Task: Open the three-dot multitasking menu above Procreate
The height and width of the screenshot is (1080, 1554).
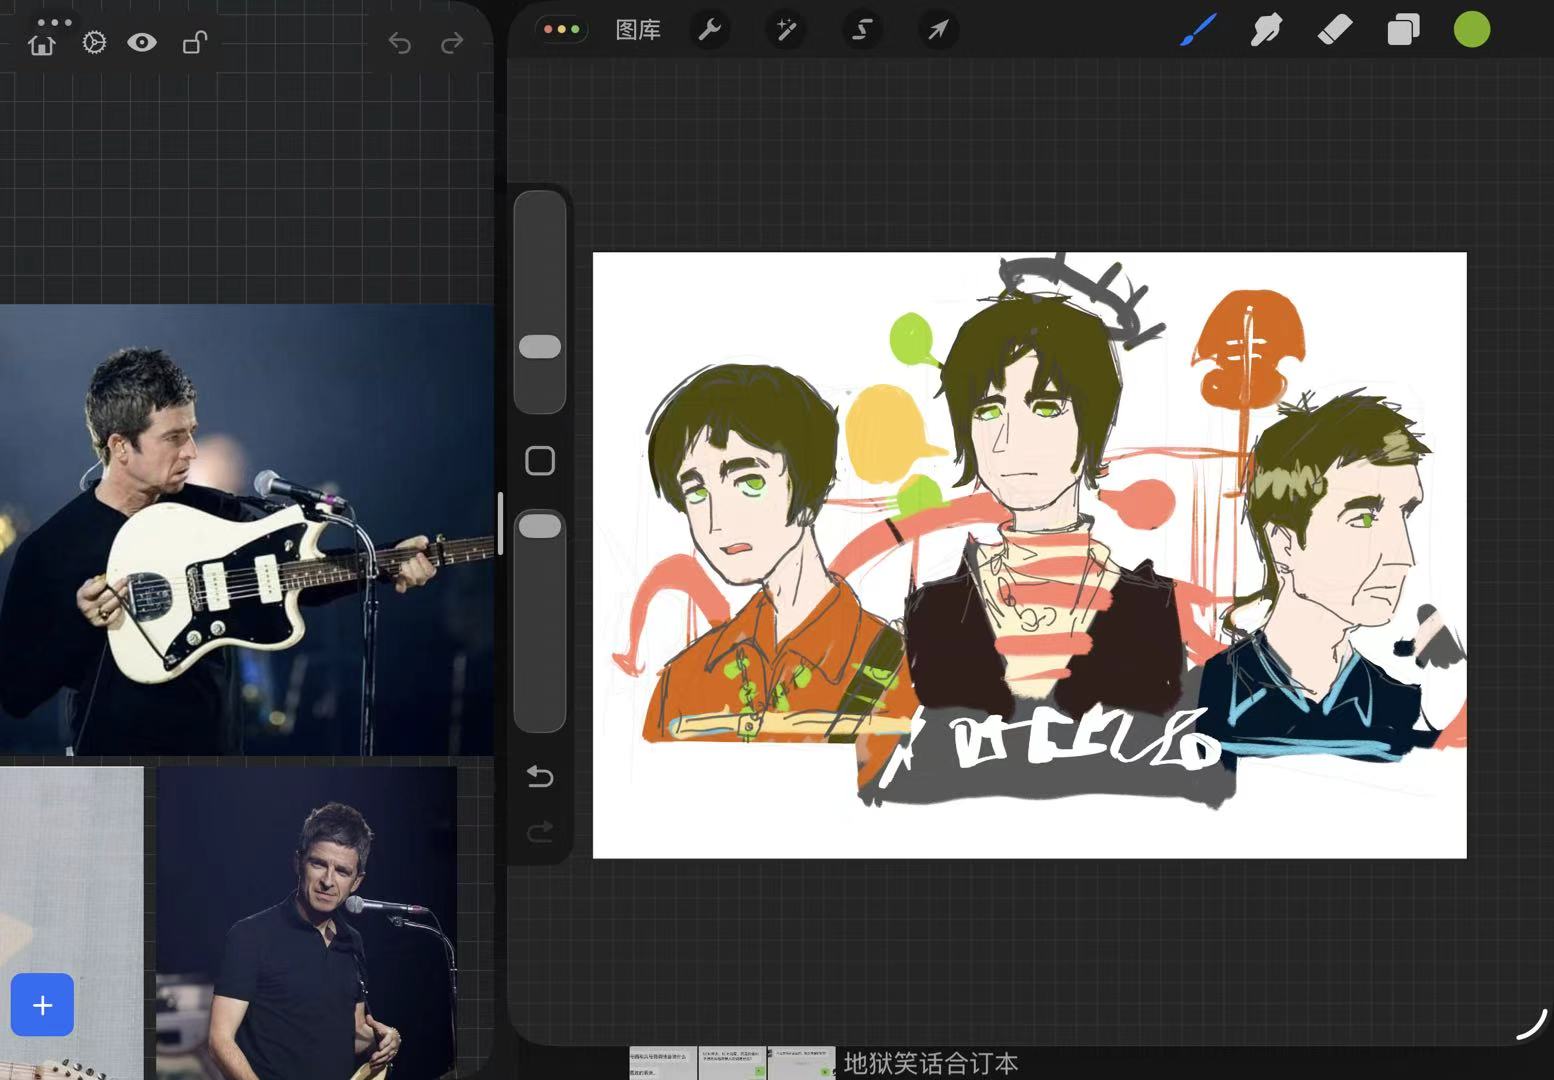Action: click(562, 29)
